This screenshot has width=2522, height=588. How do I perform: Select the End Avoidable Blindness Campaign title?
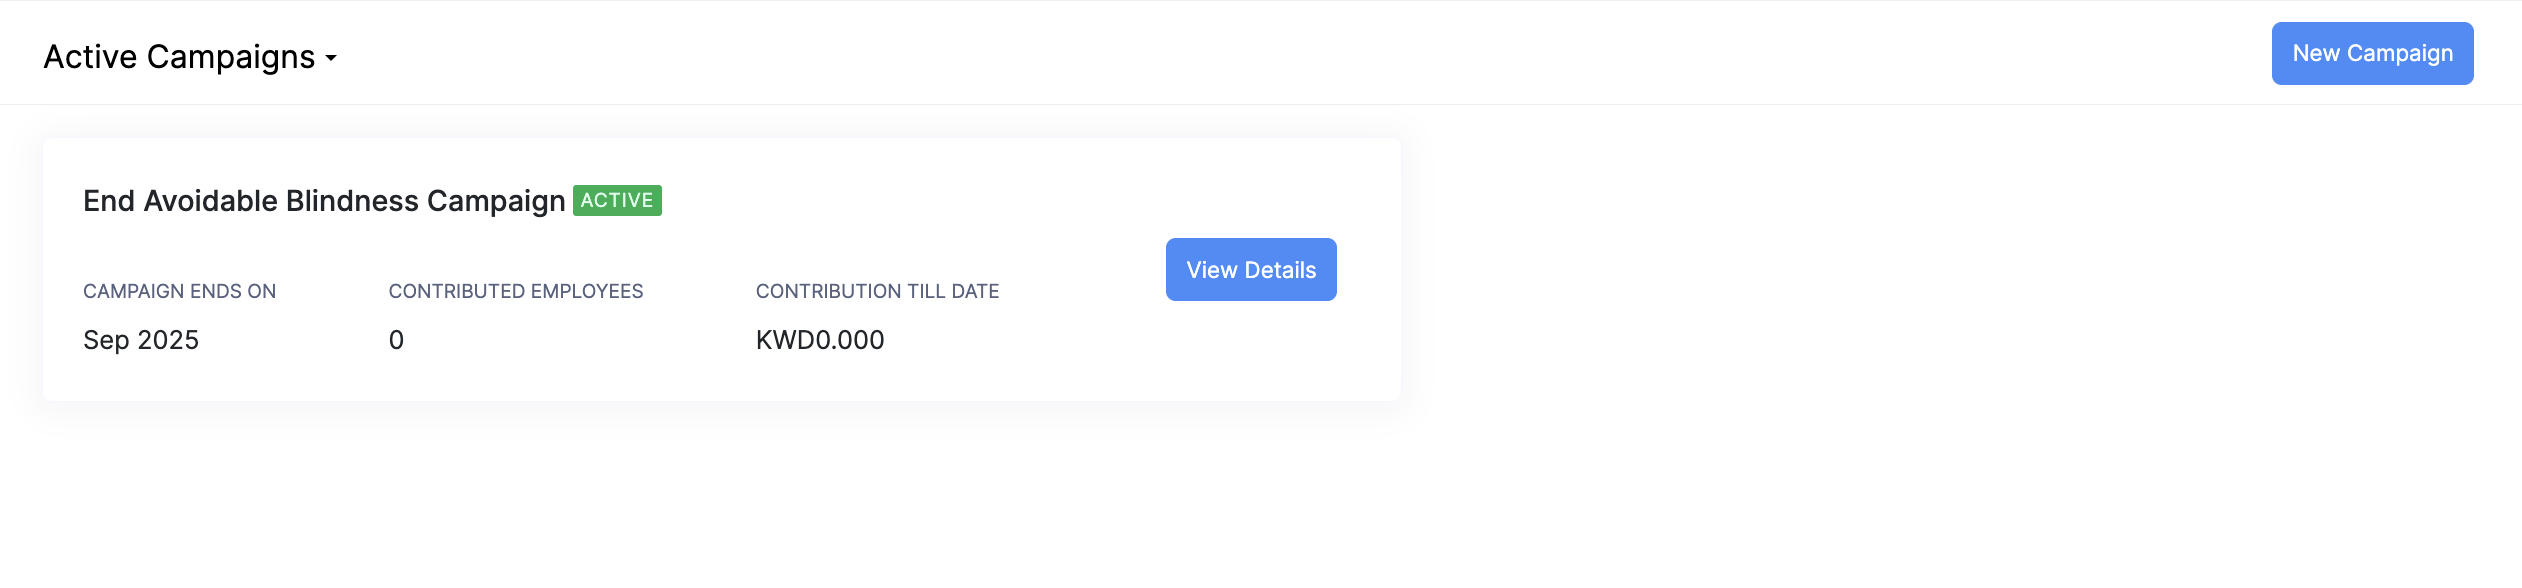coord(323,201)
